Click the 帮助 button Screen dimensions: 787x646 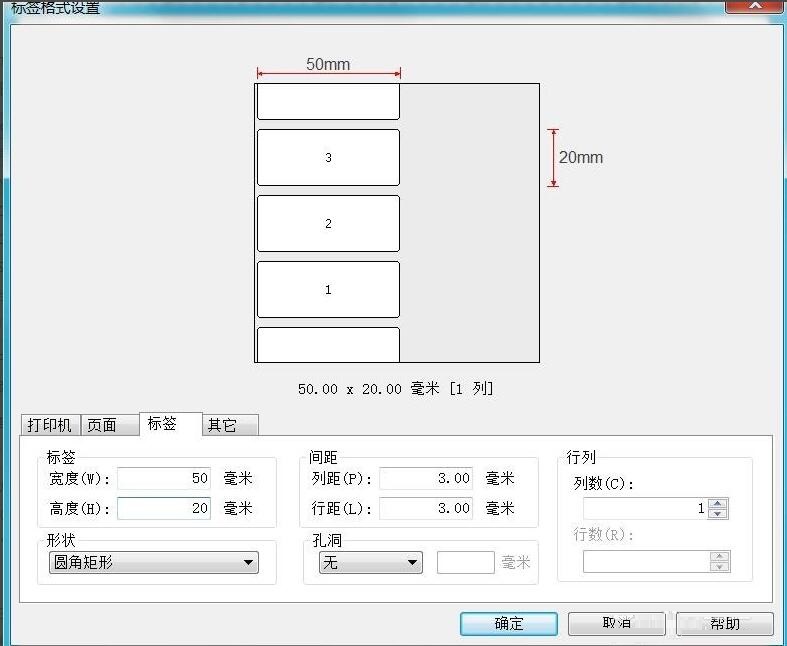click(725, 623)
